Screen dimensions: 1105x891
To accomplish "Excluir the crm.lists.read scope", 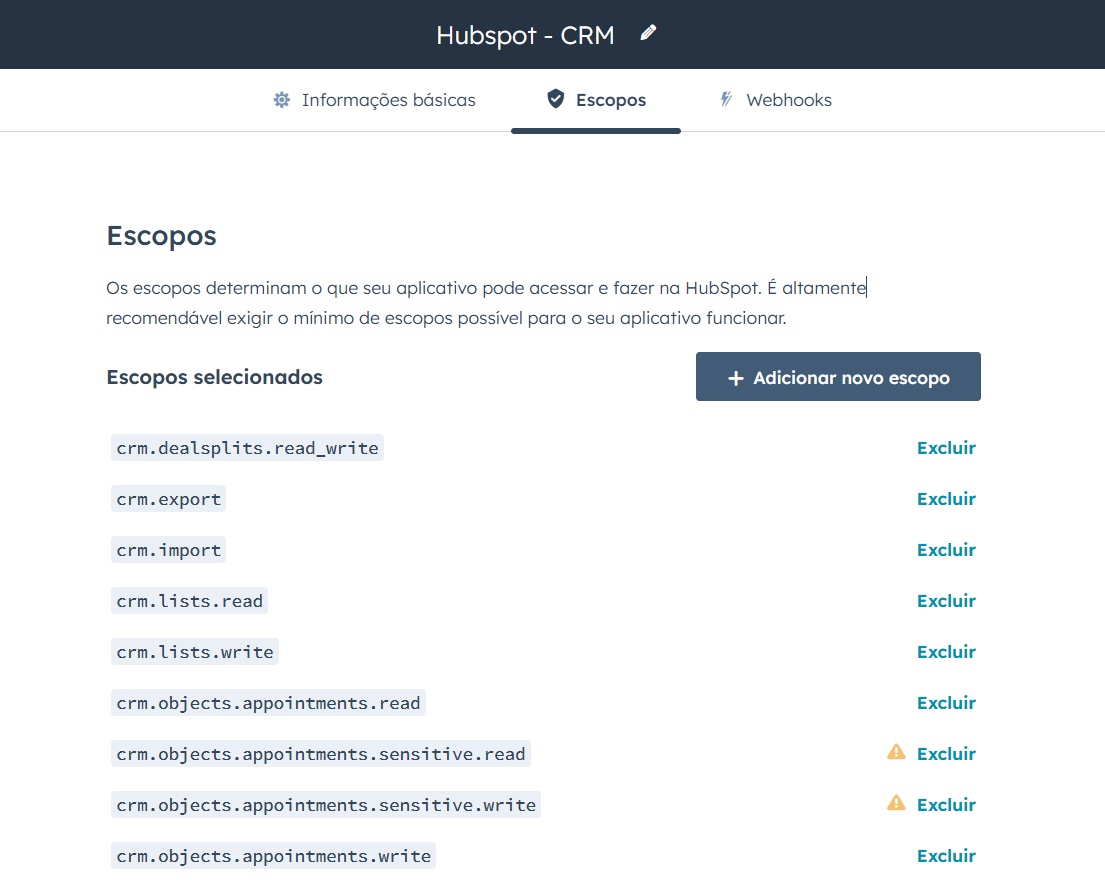I will pos(945,601).
